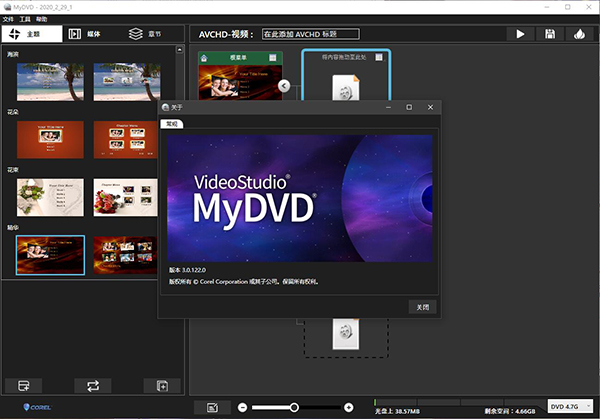Select the first flower theme thumbnail under 花朵
Image resolution: width=600 pixels, height=419 pixels.
[50, 138]
